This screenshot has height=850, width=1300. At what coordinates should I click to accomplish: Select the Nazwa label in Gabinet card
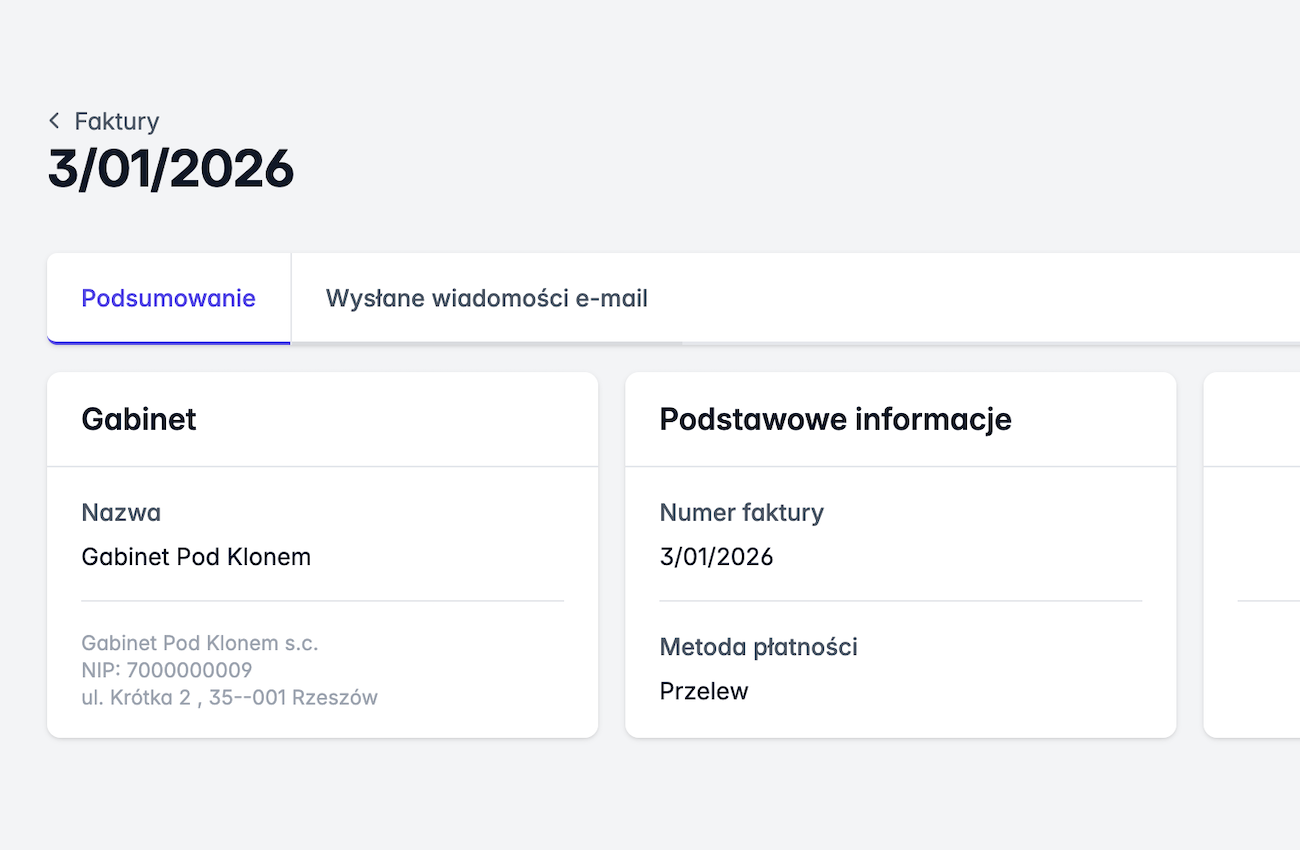tap(121, 512)
